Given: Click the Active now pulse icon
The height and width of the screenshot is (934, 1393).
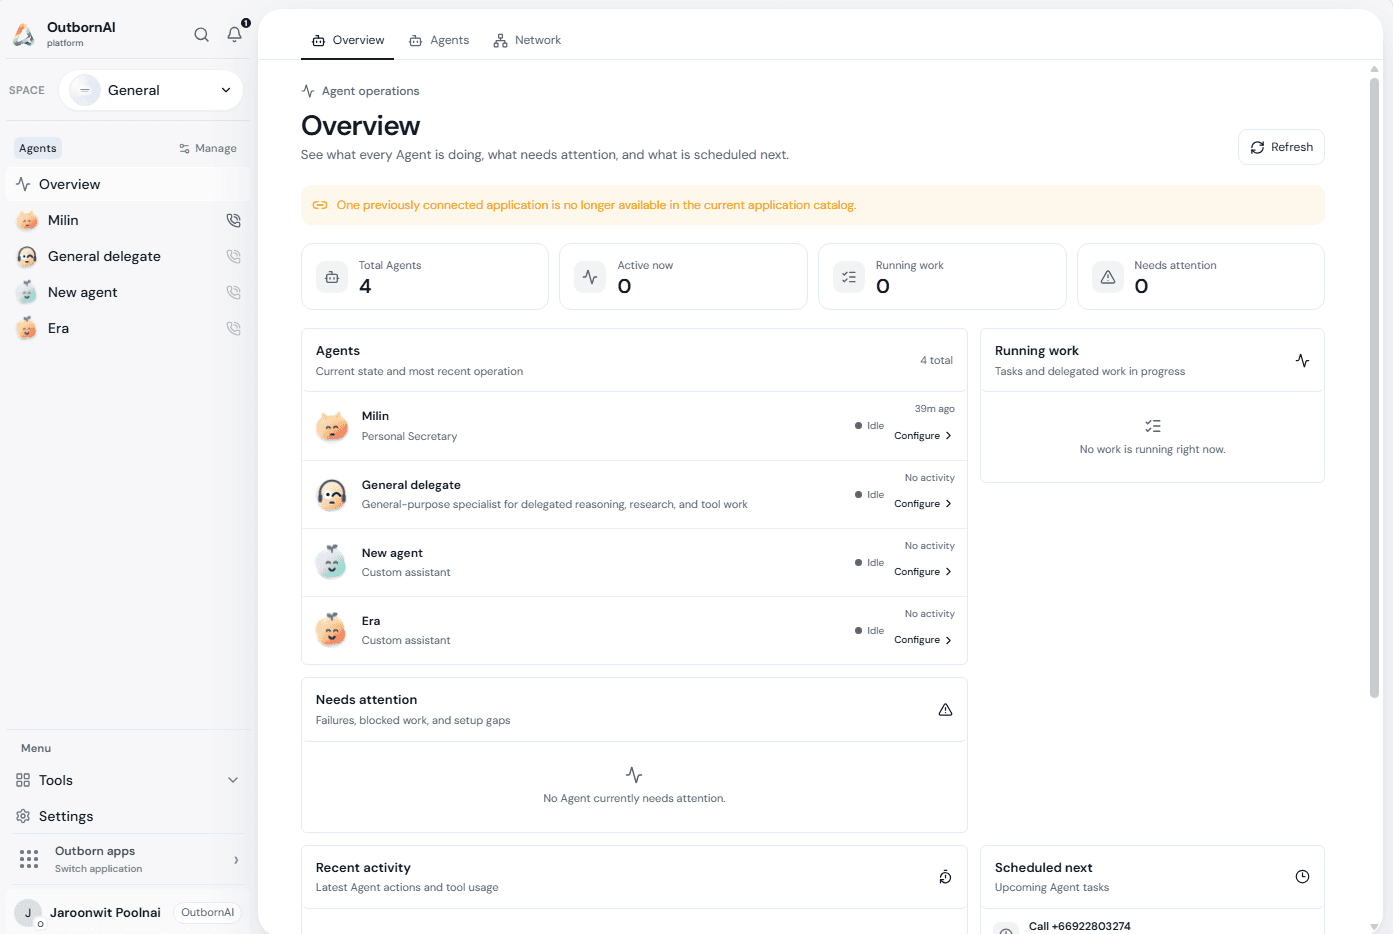Looking at the screenshot, I should 590,277.
